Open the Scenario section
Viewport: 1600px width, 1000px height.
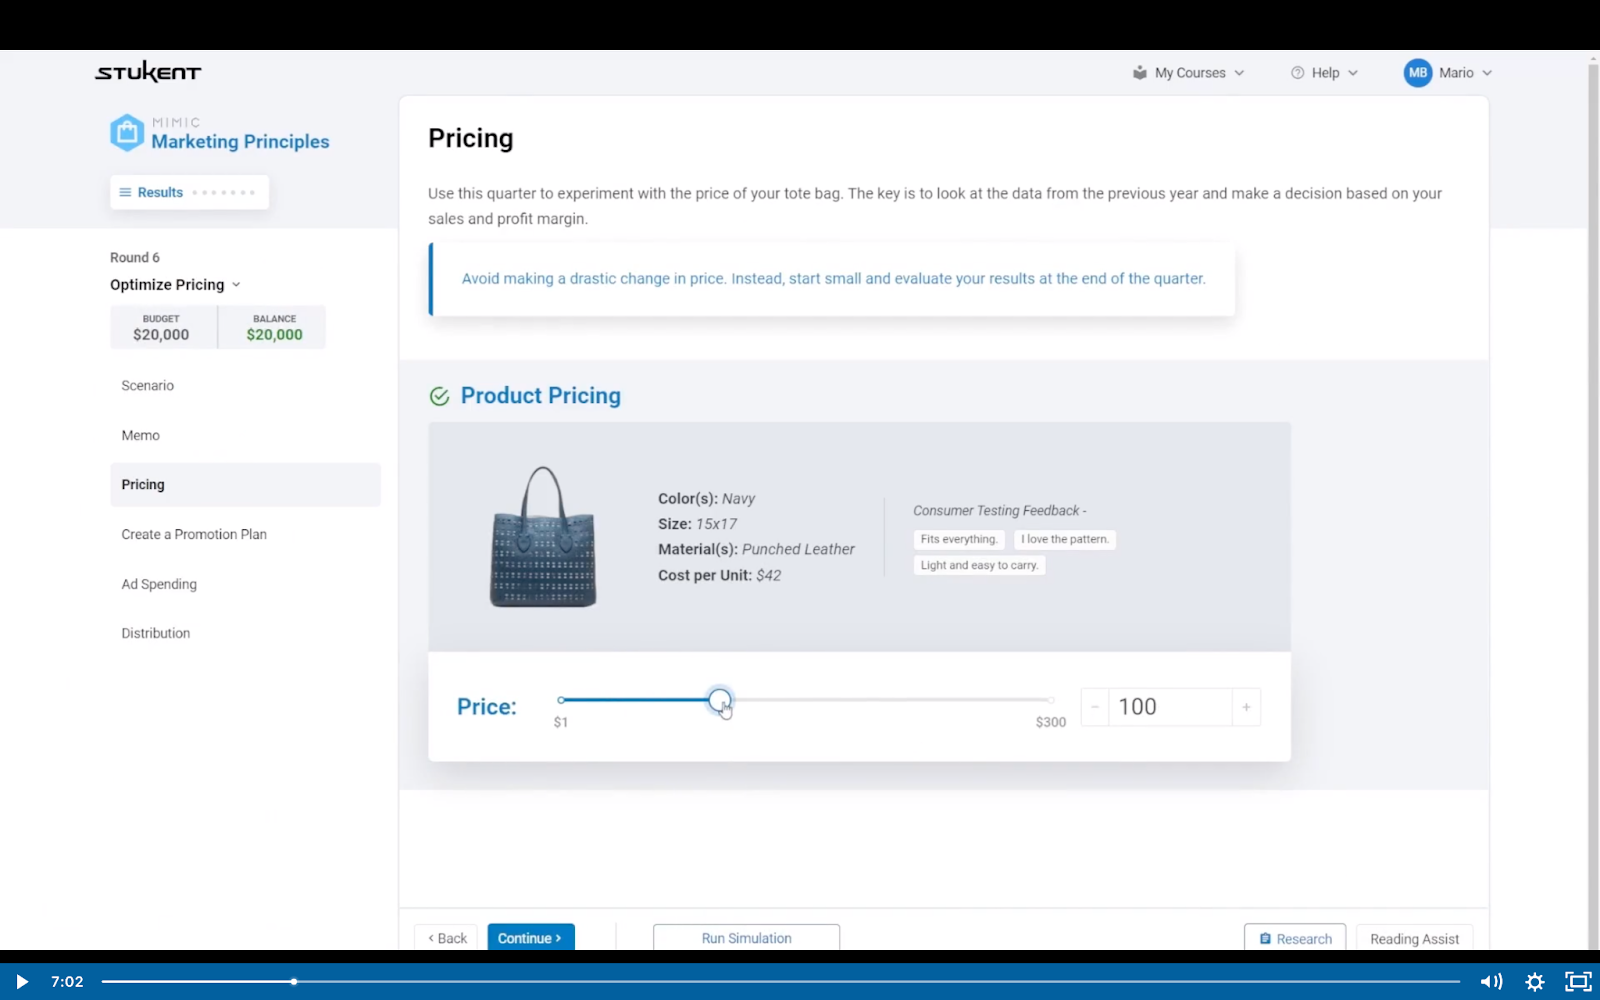148,386
